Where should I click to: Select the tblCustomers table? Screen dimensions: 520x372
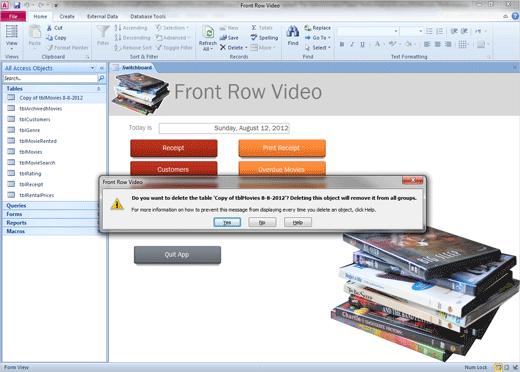(x=55, y=119)
